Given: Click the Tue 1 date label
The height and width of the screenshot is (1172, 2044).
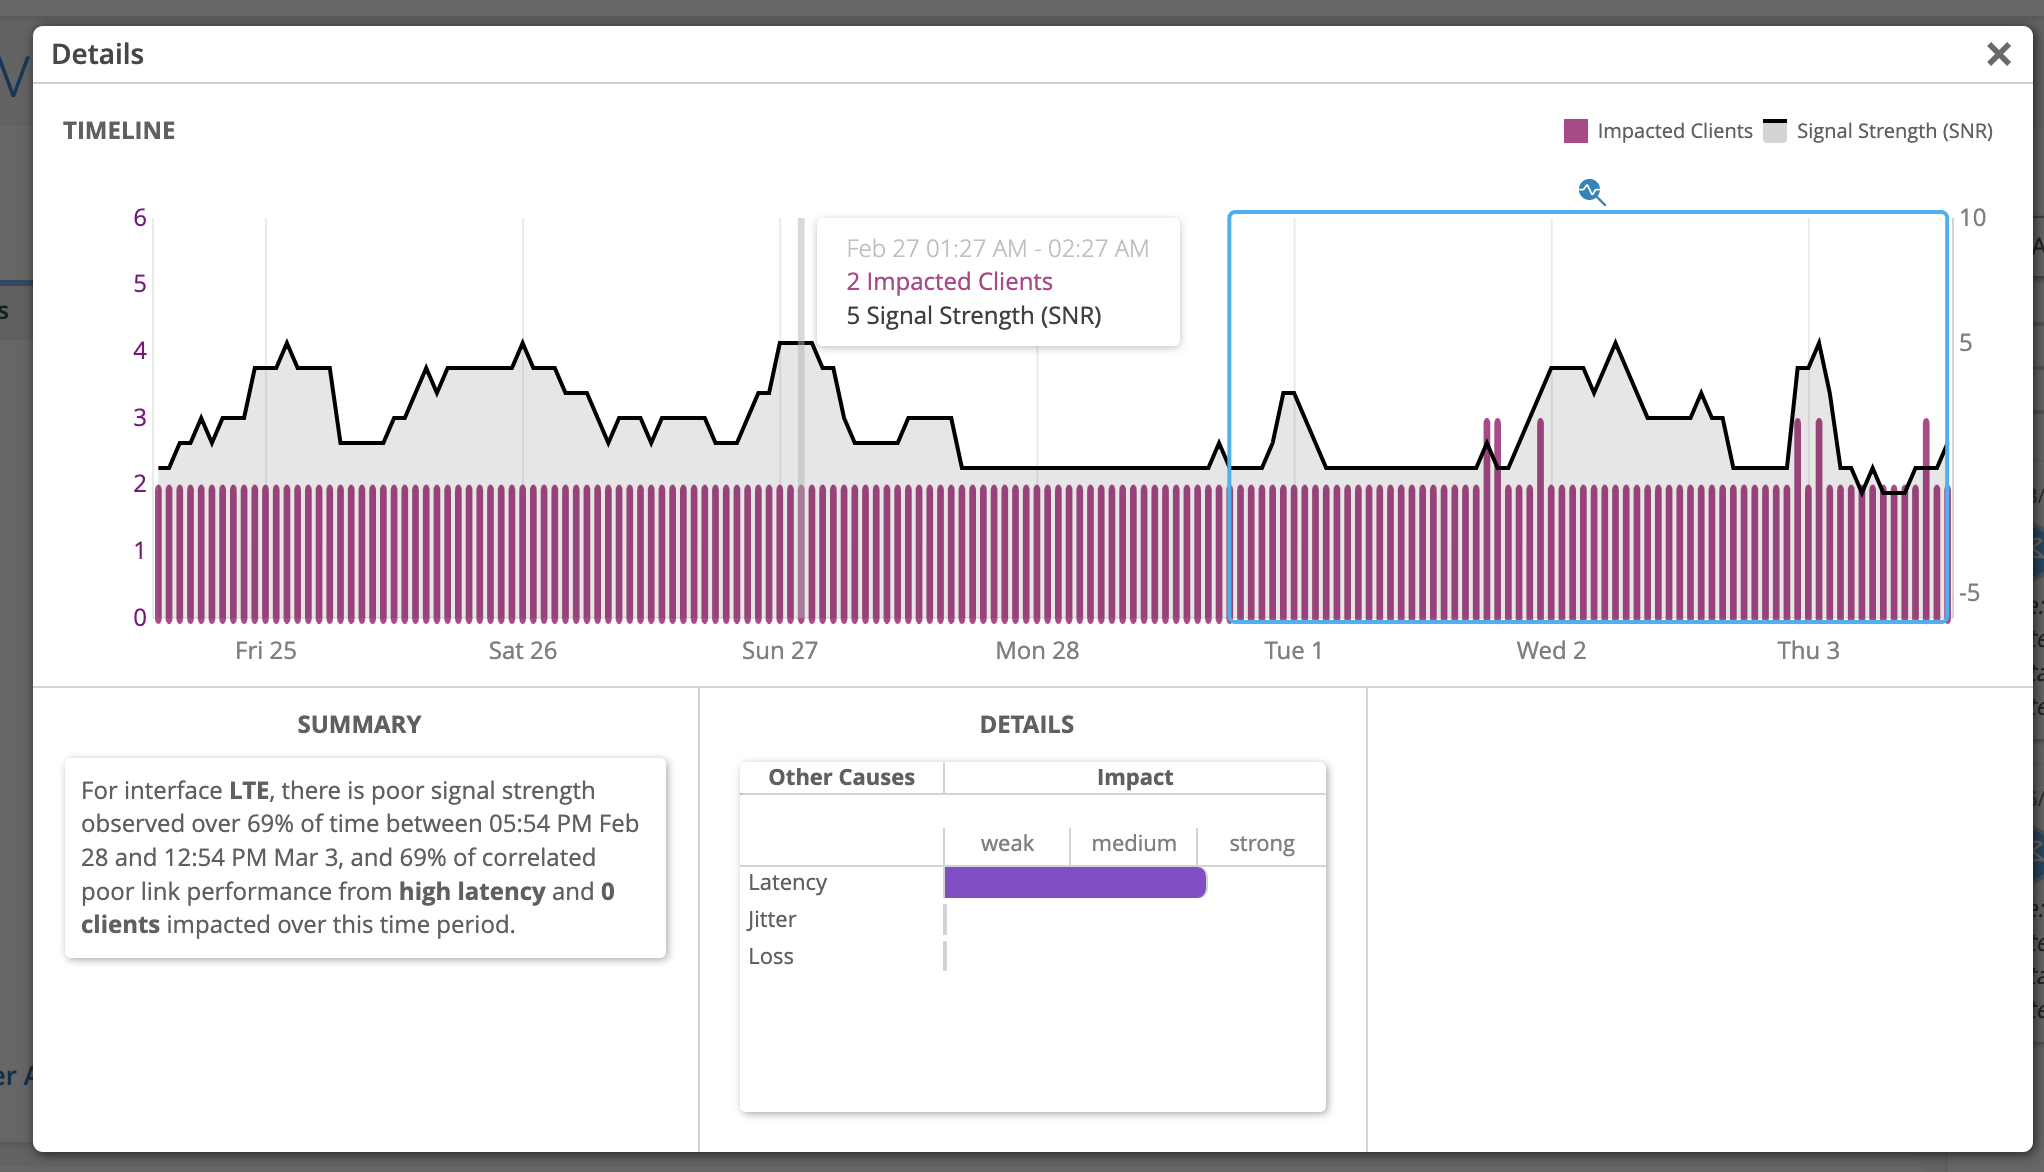Looking at the screenshot, I should pyautogui.click(x=1293, y=651).
